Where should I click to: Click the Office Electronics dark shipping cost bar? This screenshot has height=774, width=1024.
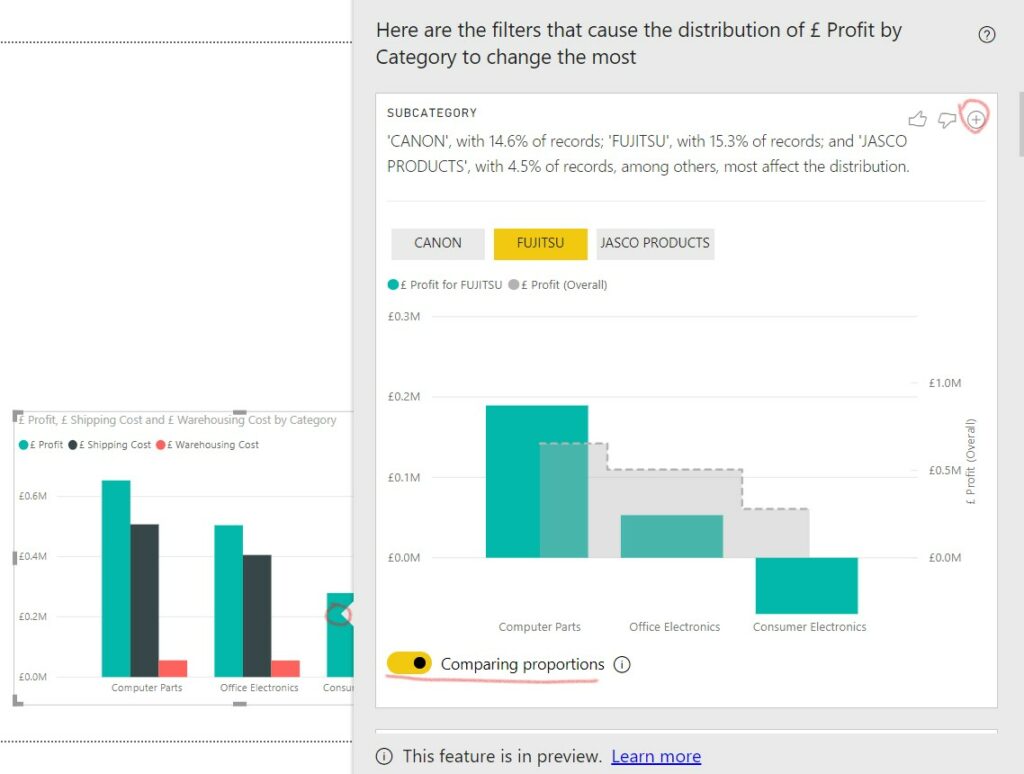tap(257, 616)
